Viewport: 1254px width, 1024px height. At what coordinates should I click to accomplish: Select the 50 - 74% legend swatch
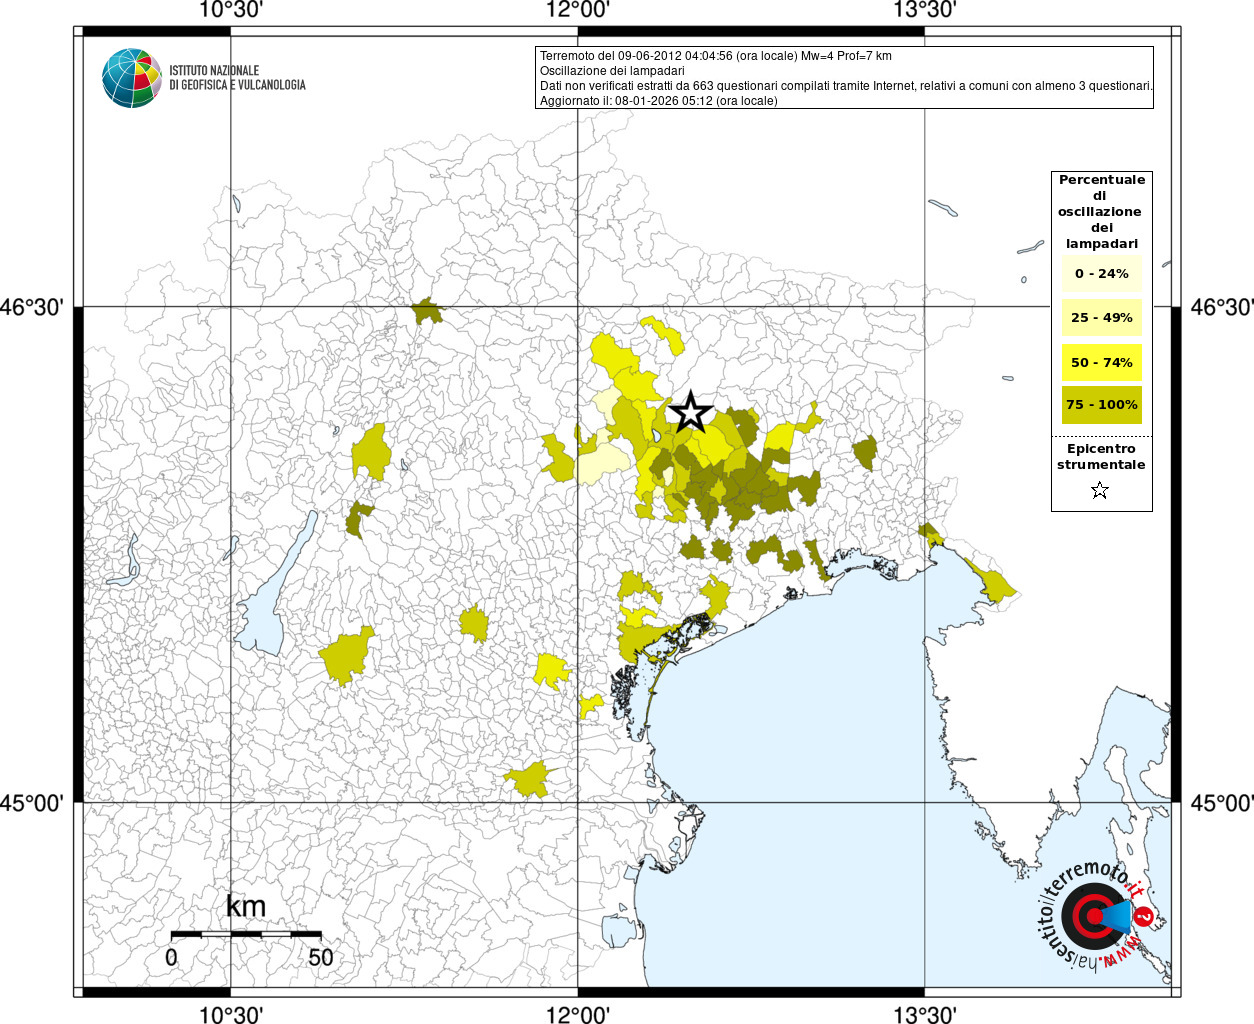1102,362
